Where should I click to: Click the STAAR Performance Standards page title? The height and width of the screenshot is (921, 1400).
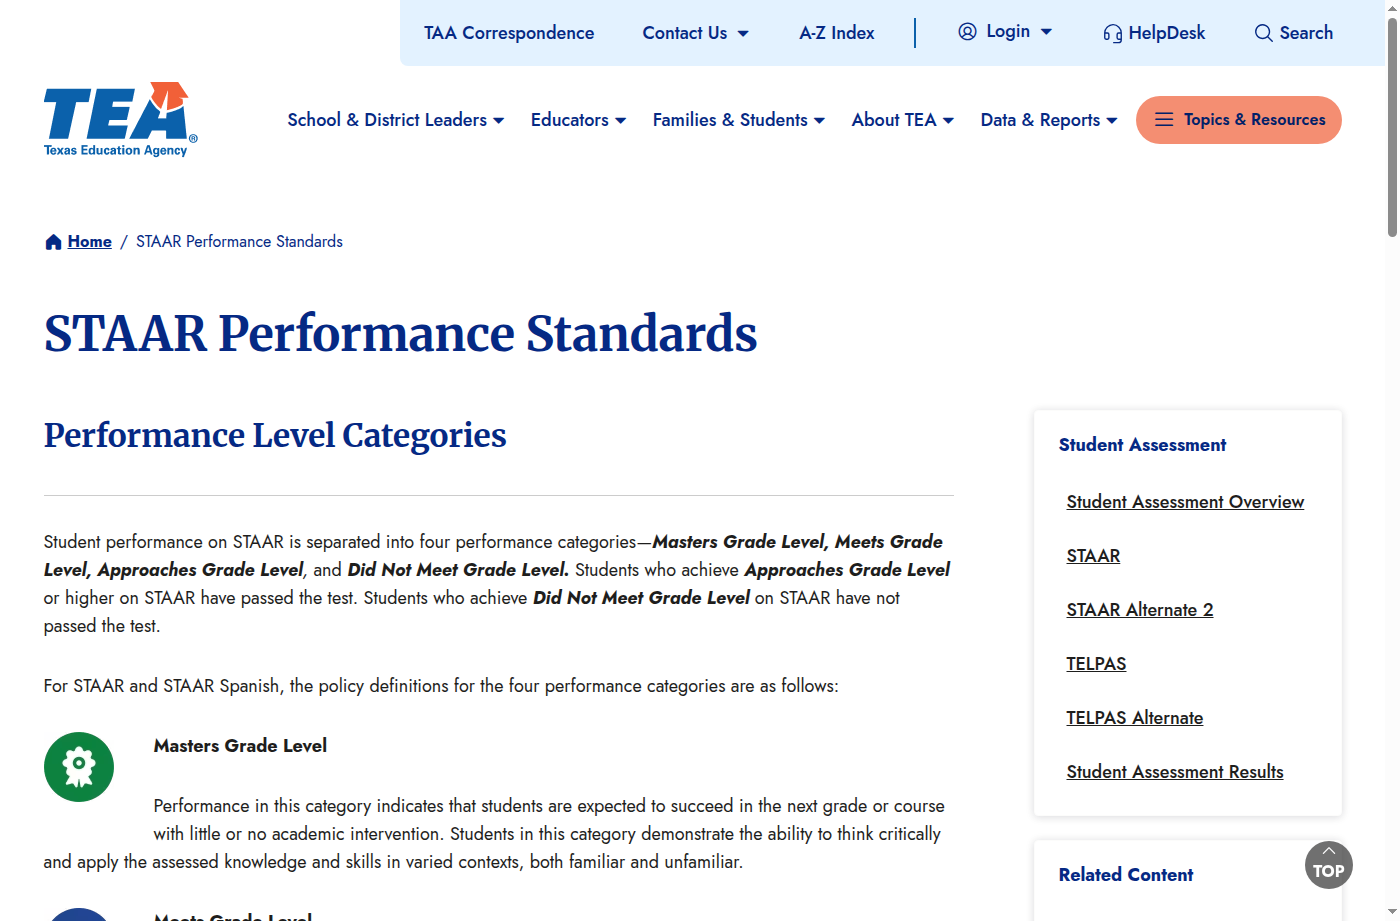pyautogui.click(x=401, y=334)
